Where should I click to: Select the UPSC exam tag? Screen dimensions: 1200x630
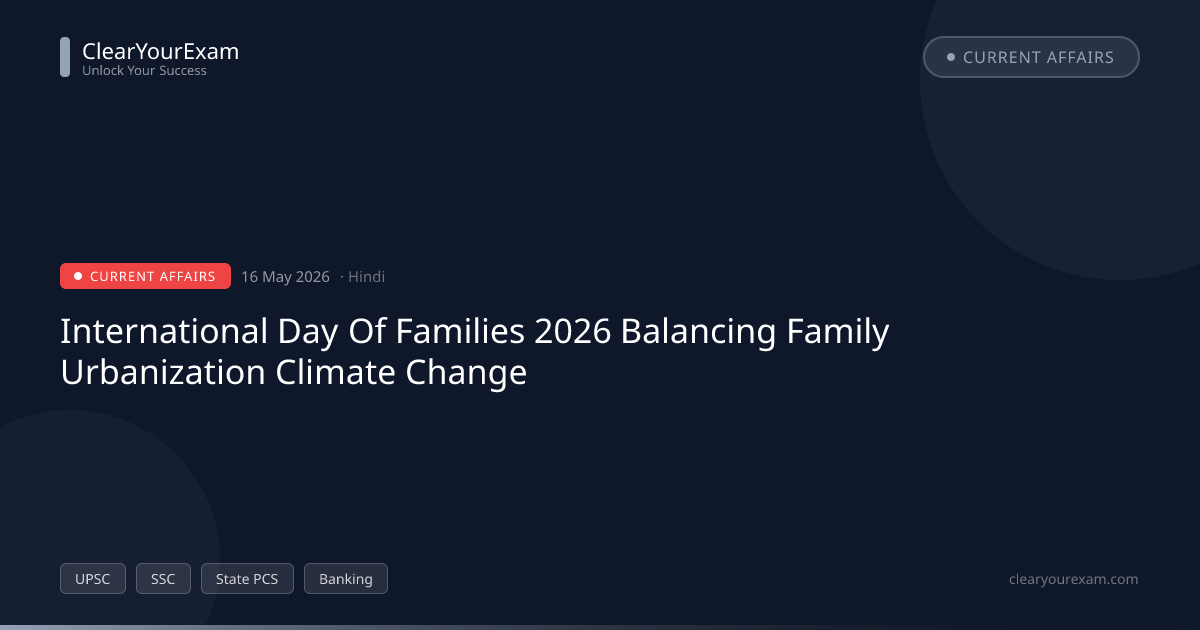pyautogui.click(x=93, y=579)
